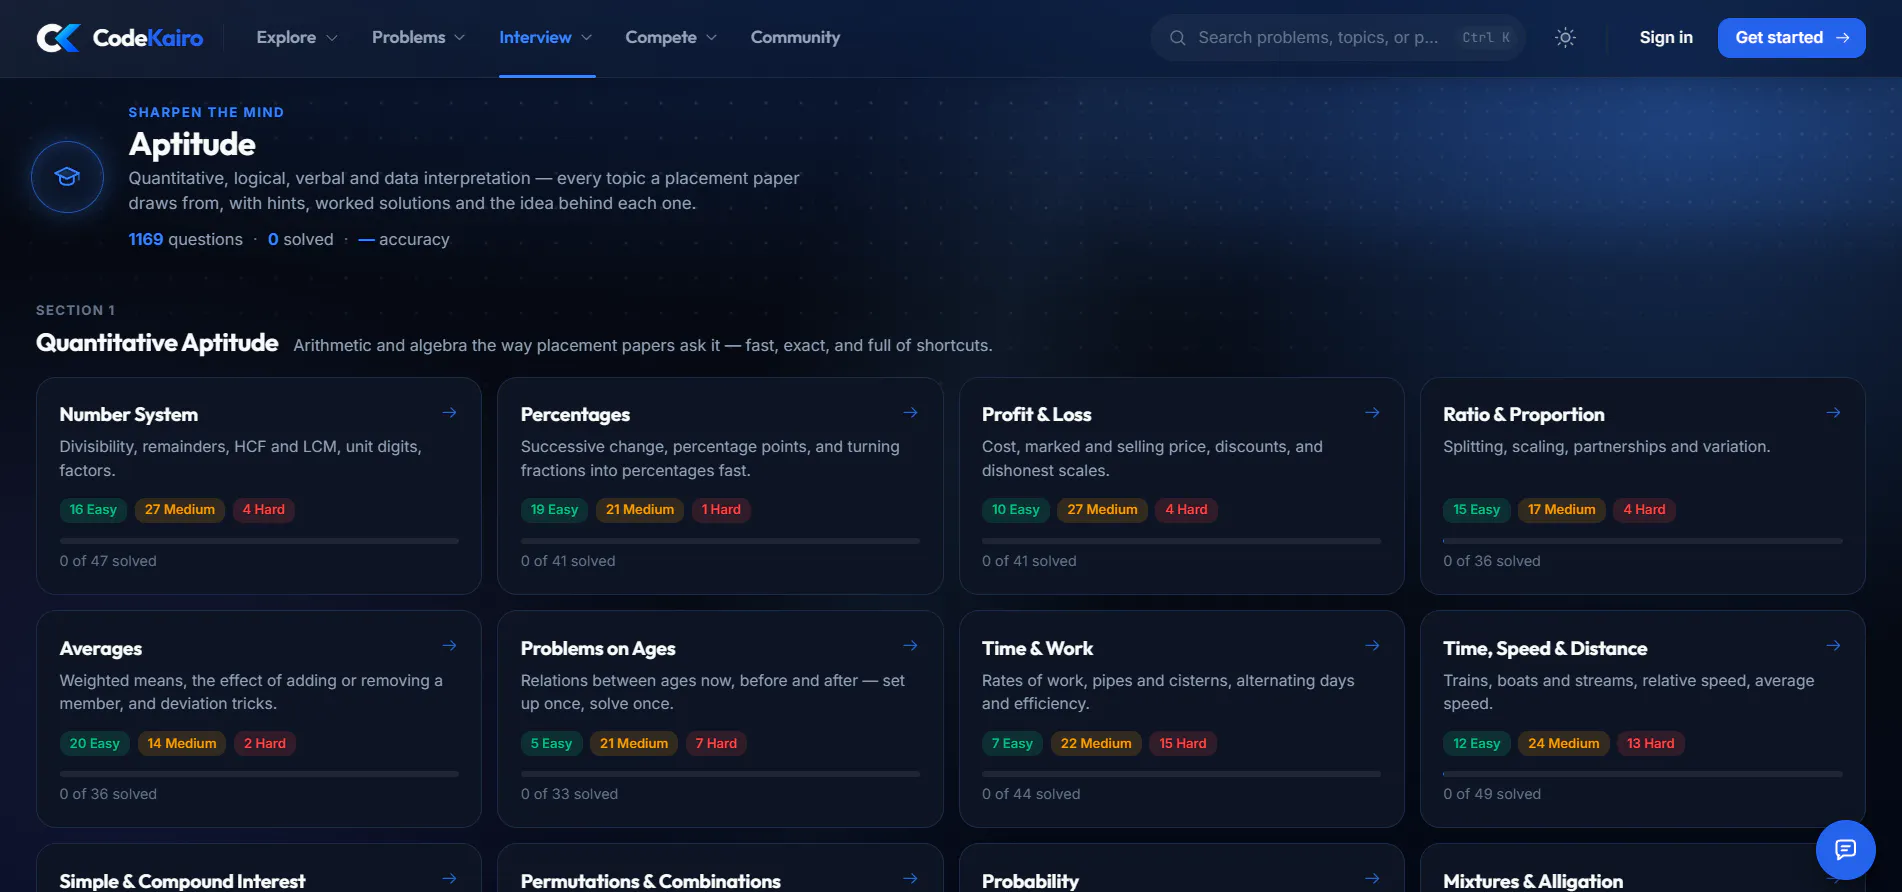Toggle the light/dark theme sun icon
The image size is (1902, 892).
(x=1565, y=38)
